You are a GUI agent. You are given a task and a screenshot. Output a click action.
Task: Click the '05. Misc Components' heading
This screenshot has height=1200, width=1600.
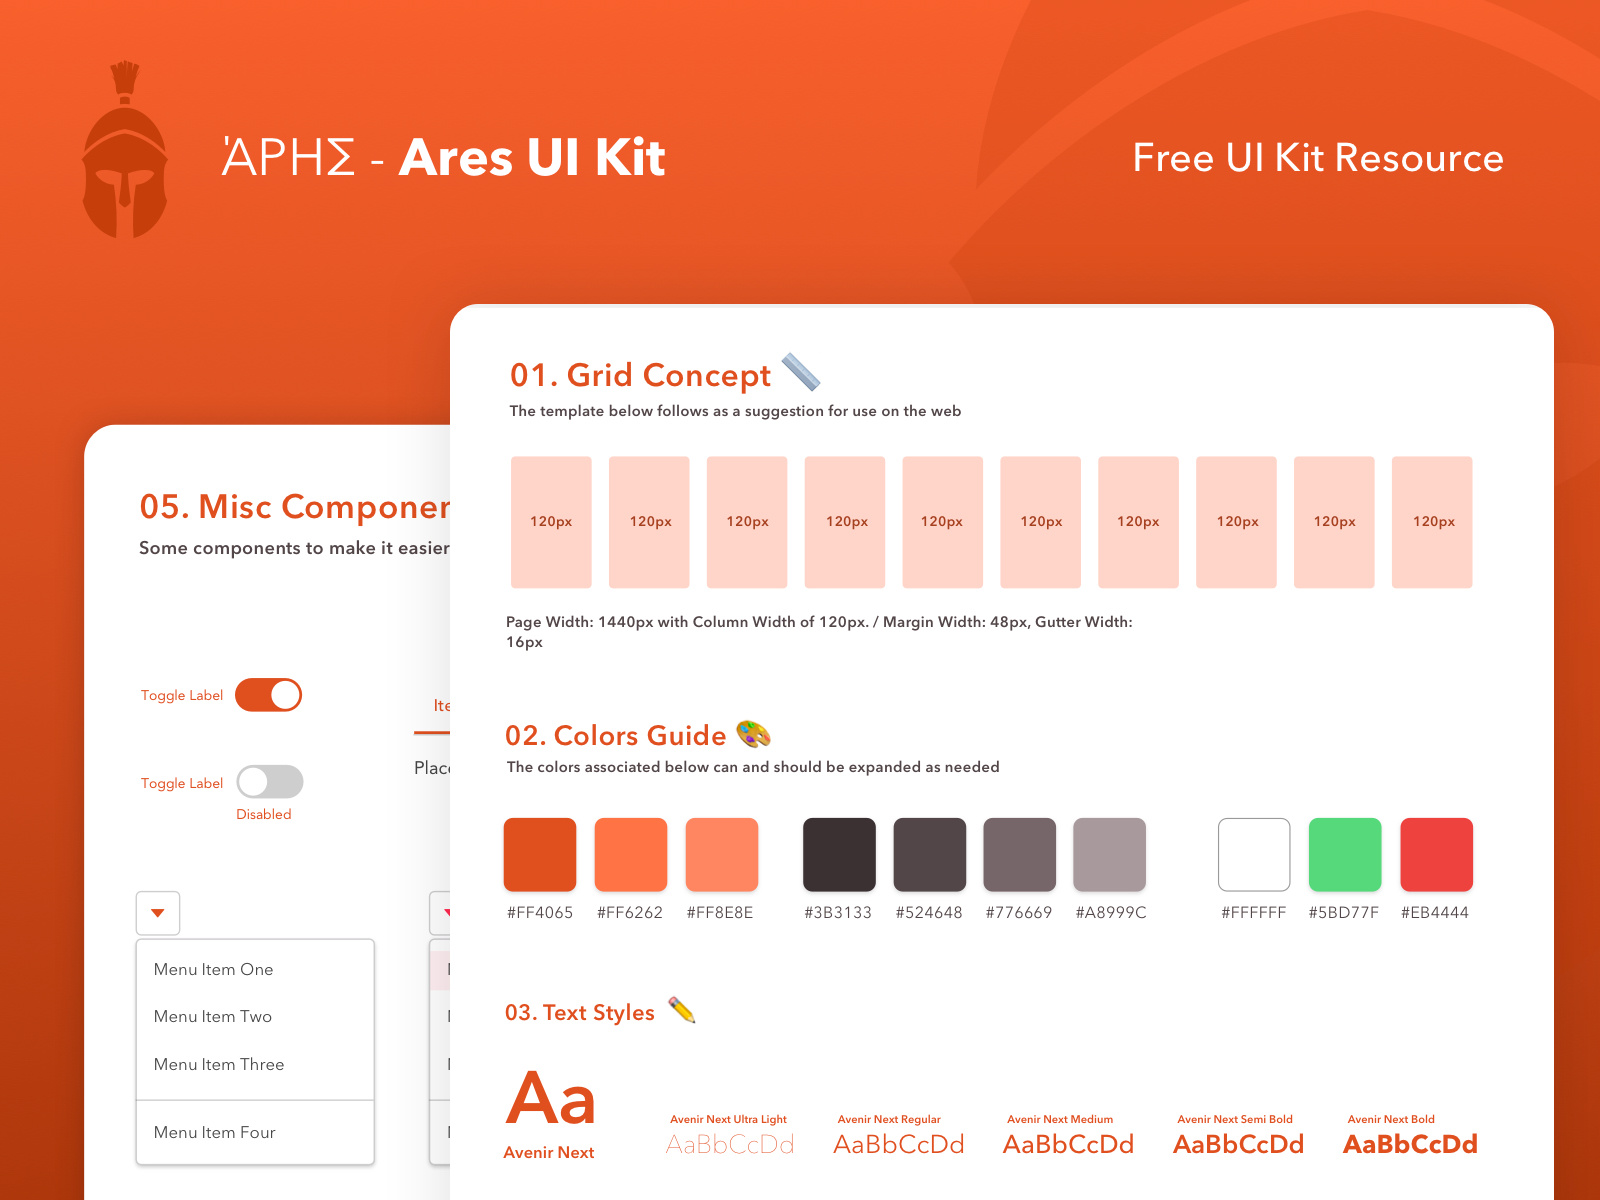click(x=295, y=507)
